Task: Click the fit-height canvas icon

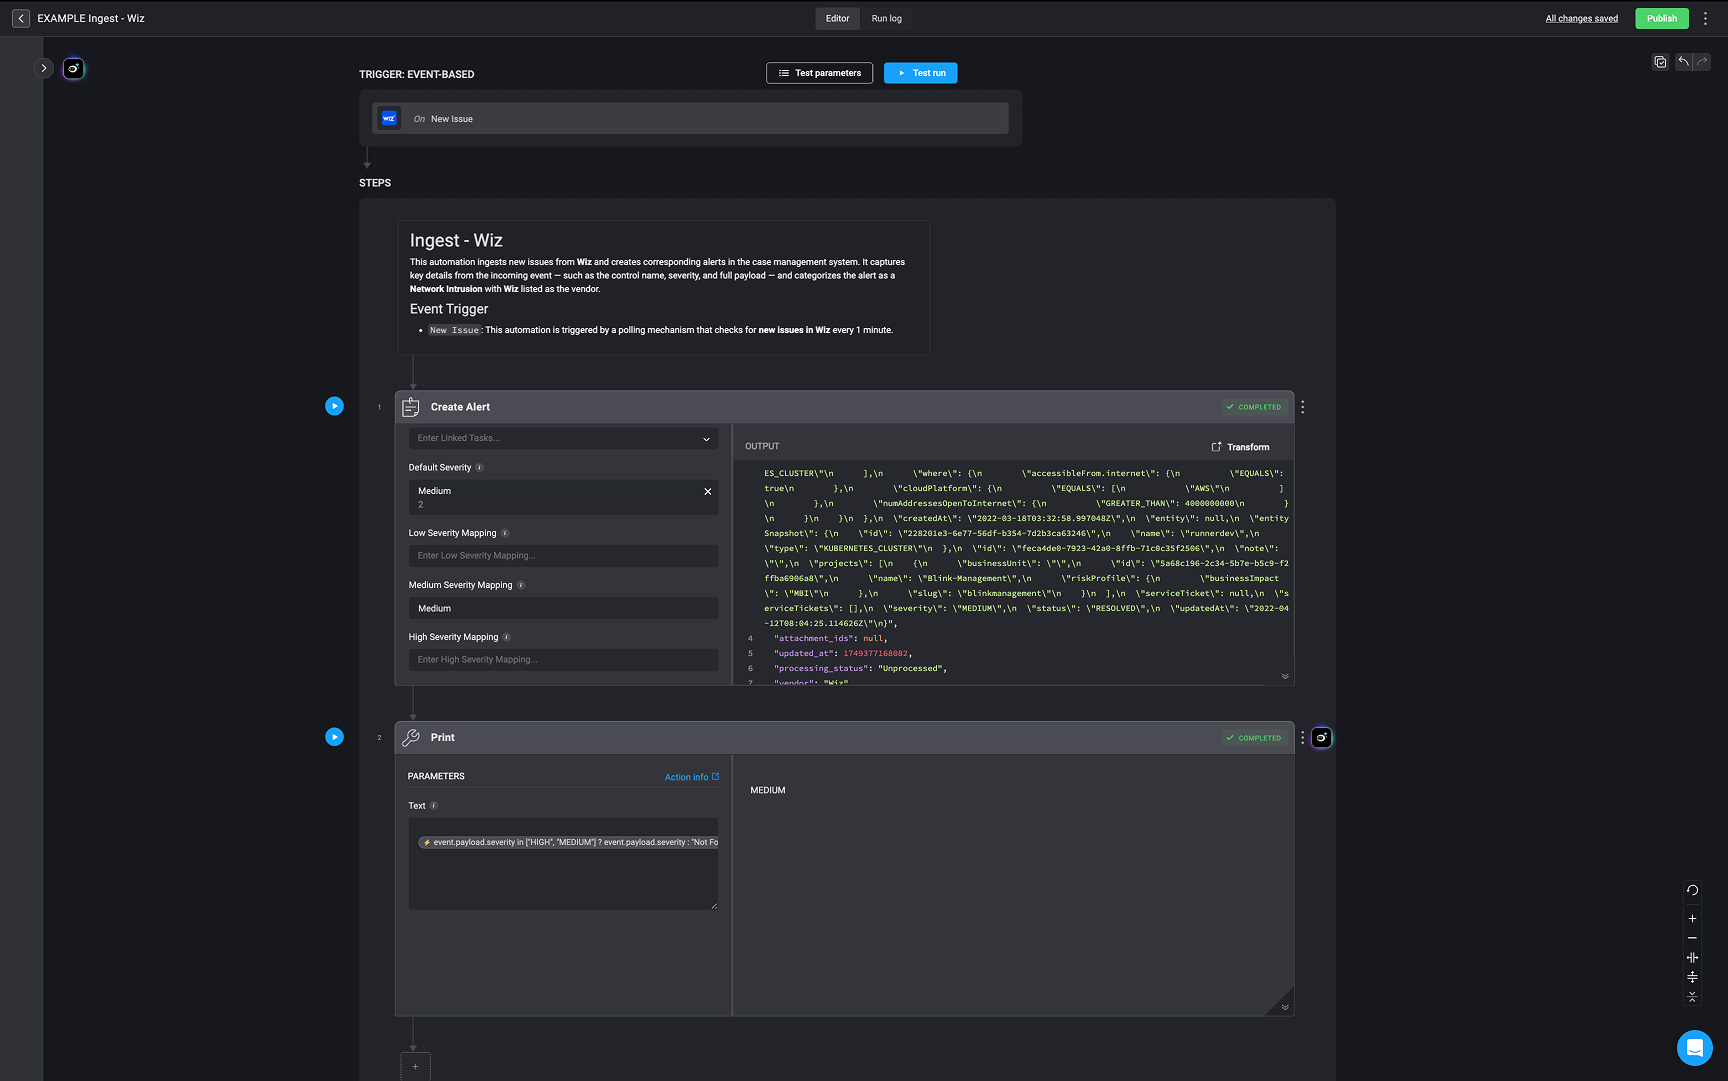Action: [1692, 977]
